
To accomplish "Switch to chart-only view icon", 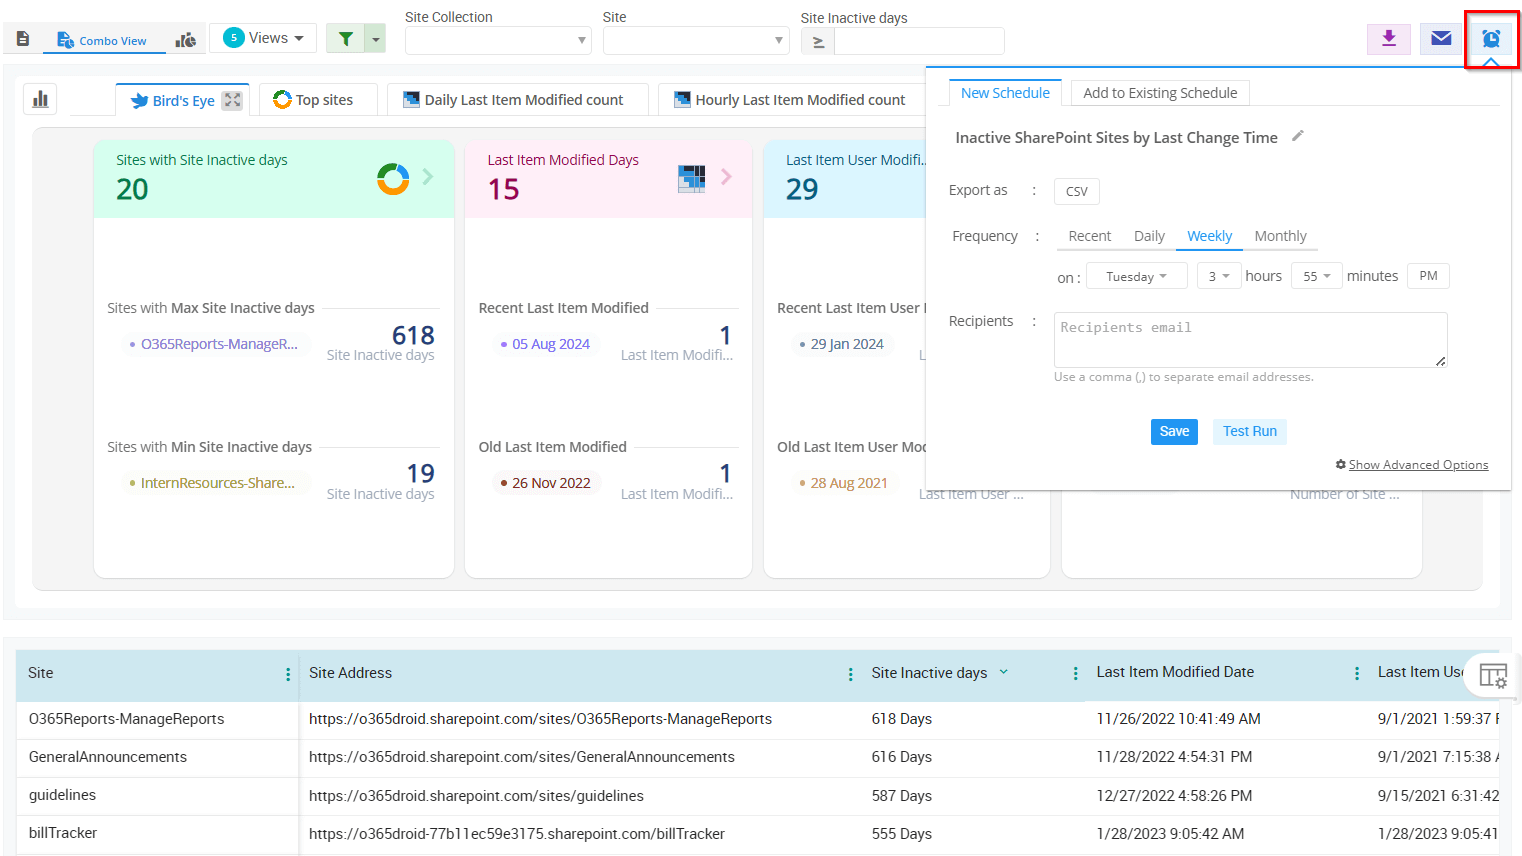I will coord(186,37).
